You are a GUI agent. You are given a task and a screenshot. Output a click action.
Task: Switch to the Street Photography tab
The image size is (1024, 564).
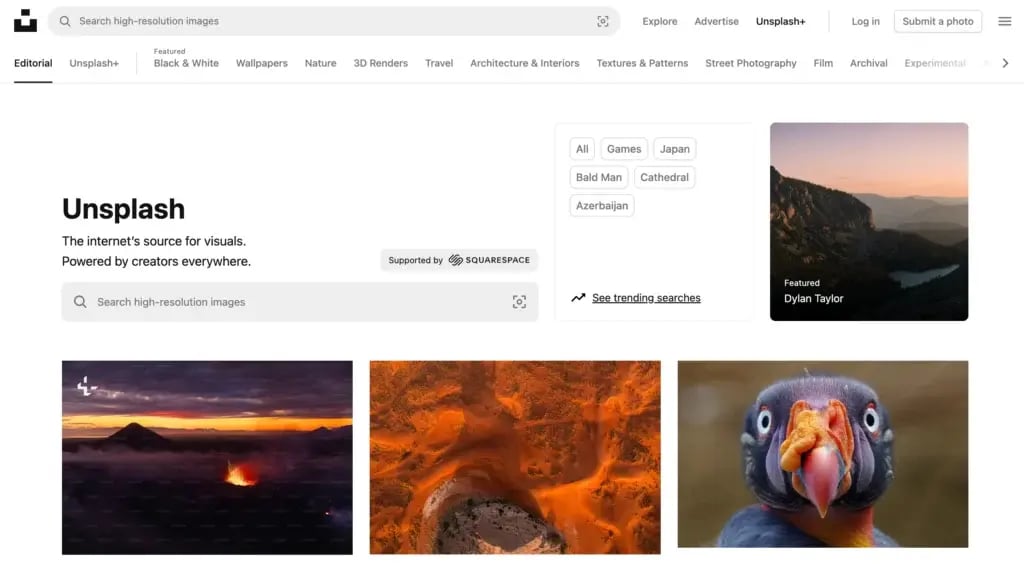click(750, 63)
